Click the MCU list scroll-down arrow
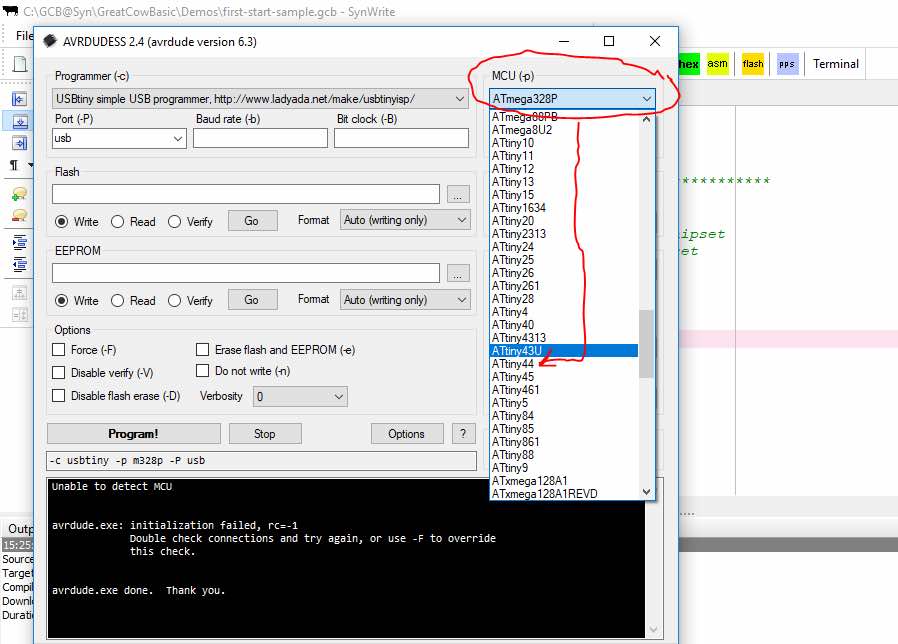The width and height of the screenshot is (898, 644). tap(646, 492)
